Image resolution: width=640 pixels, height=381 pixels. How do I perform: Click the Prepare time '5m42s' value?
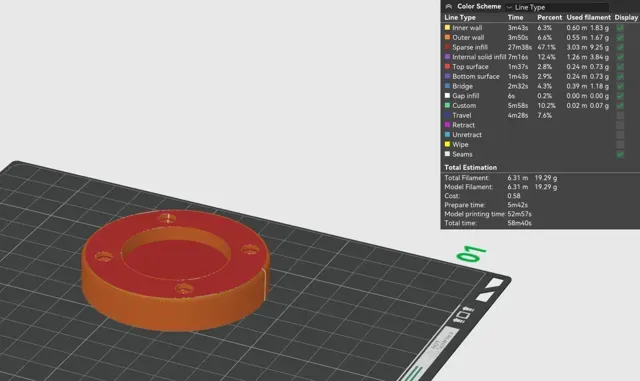518,205
